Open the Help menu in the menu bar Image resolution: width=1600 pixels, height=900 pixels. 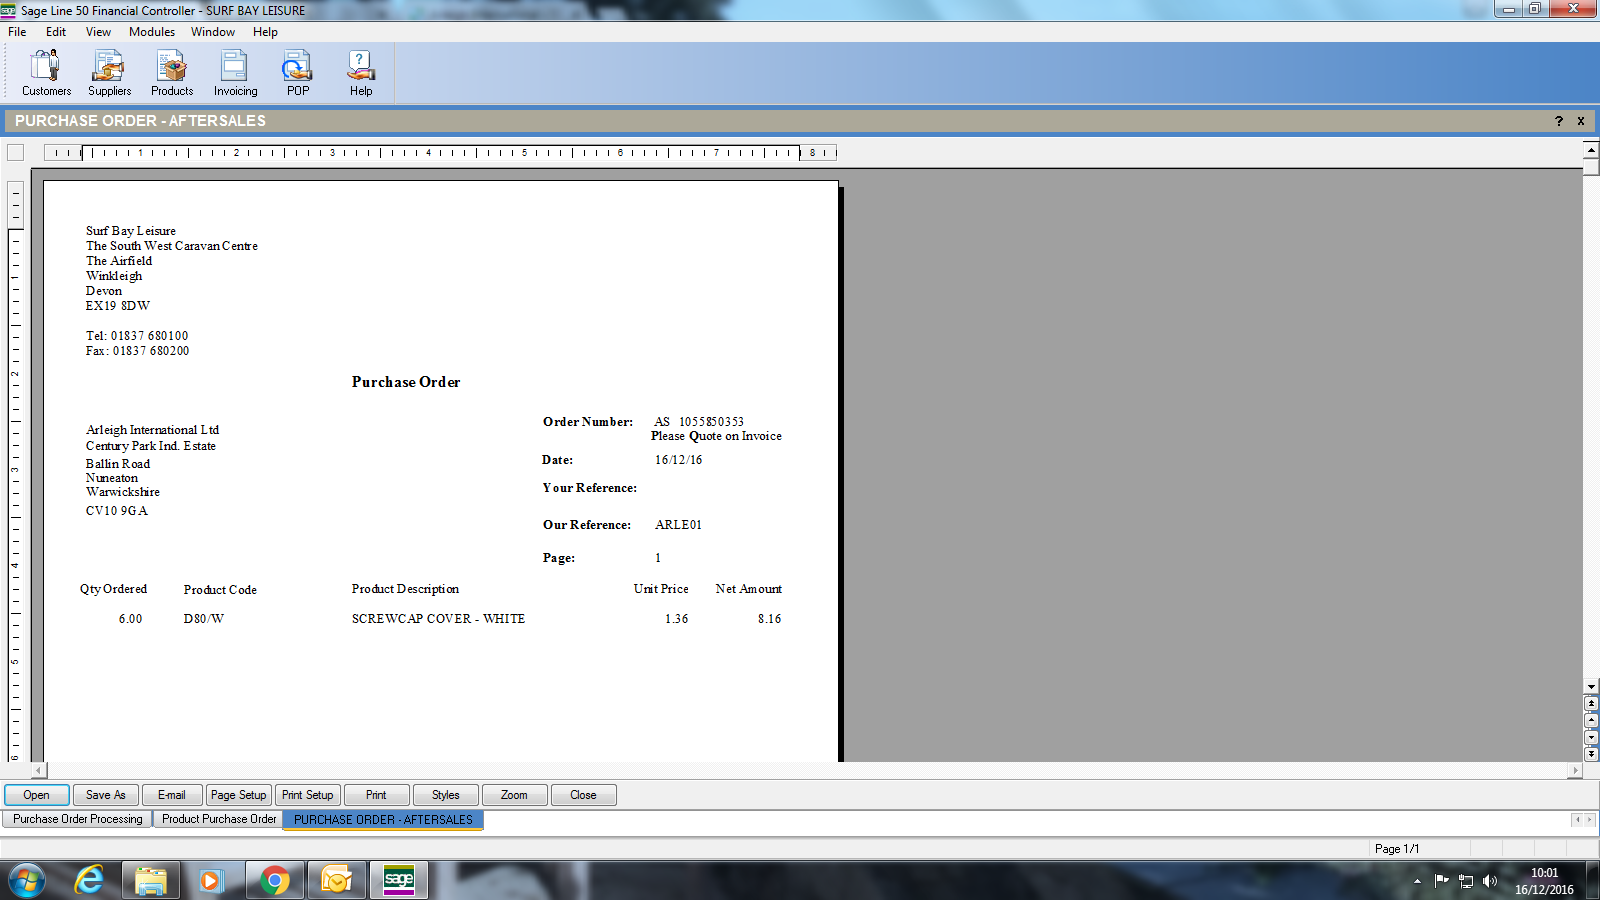pyautogui.click(x=265, y=32)
